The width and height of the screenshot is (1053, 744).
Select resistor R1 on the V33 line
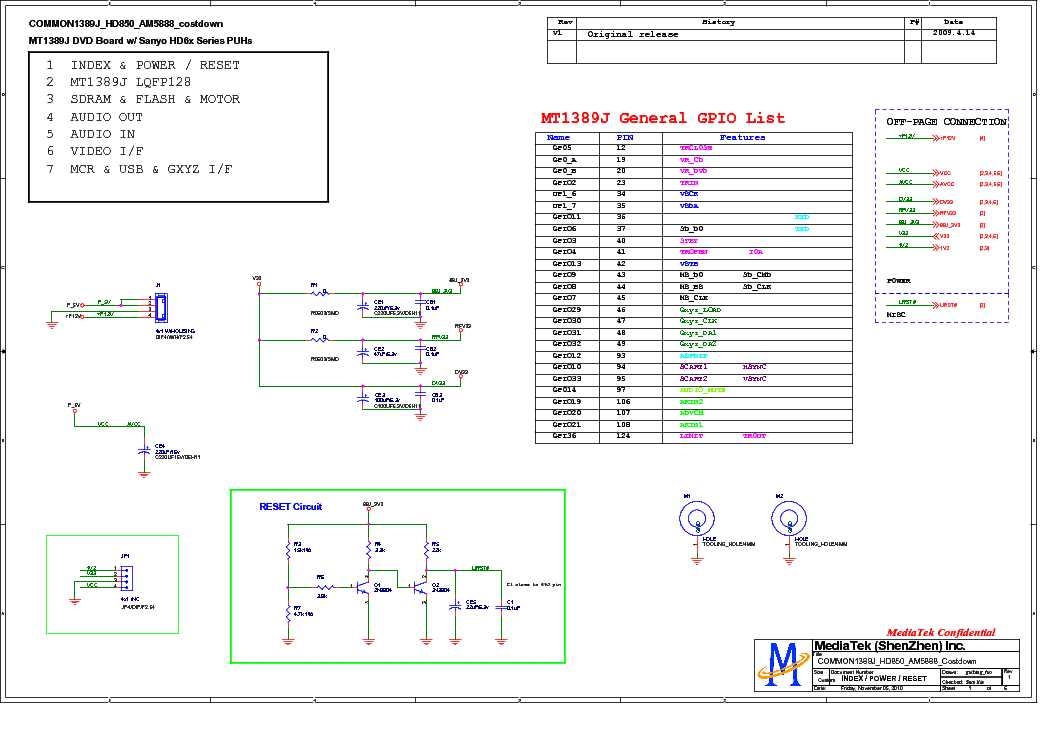(319, 293)
